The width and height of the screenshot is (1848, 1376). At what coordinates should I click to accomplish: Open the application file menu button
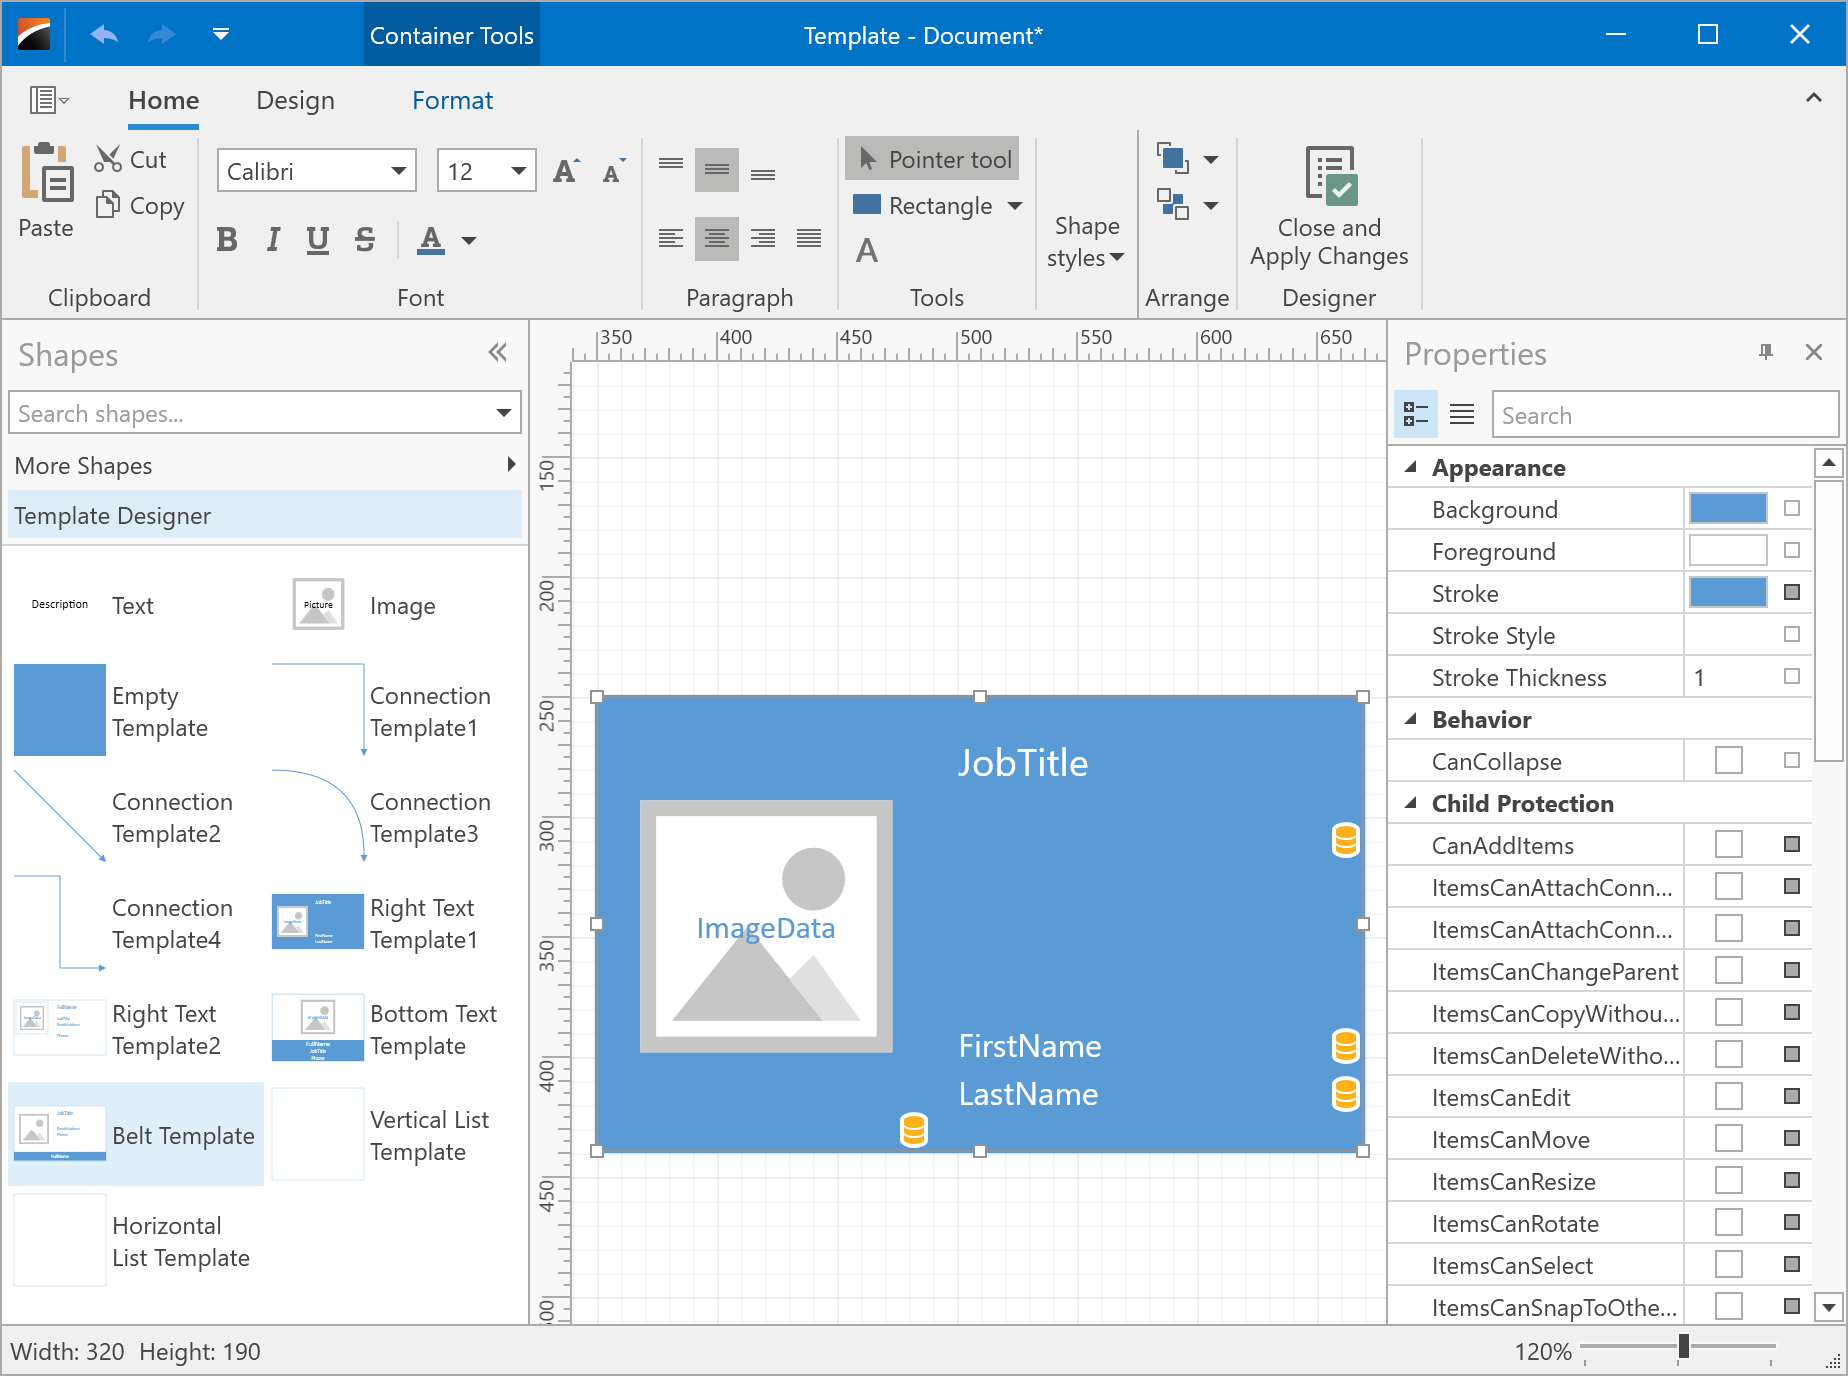47,100
